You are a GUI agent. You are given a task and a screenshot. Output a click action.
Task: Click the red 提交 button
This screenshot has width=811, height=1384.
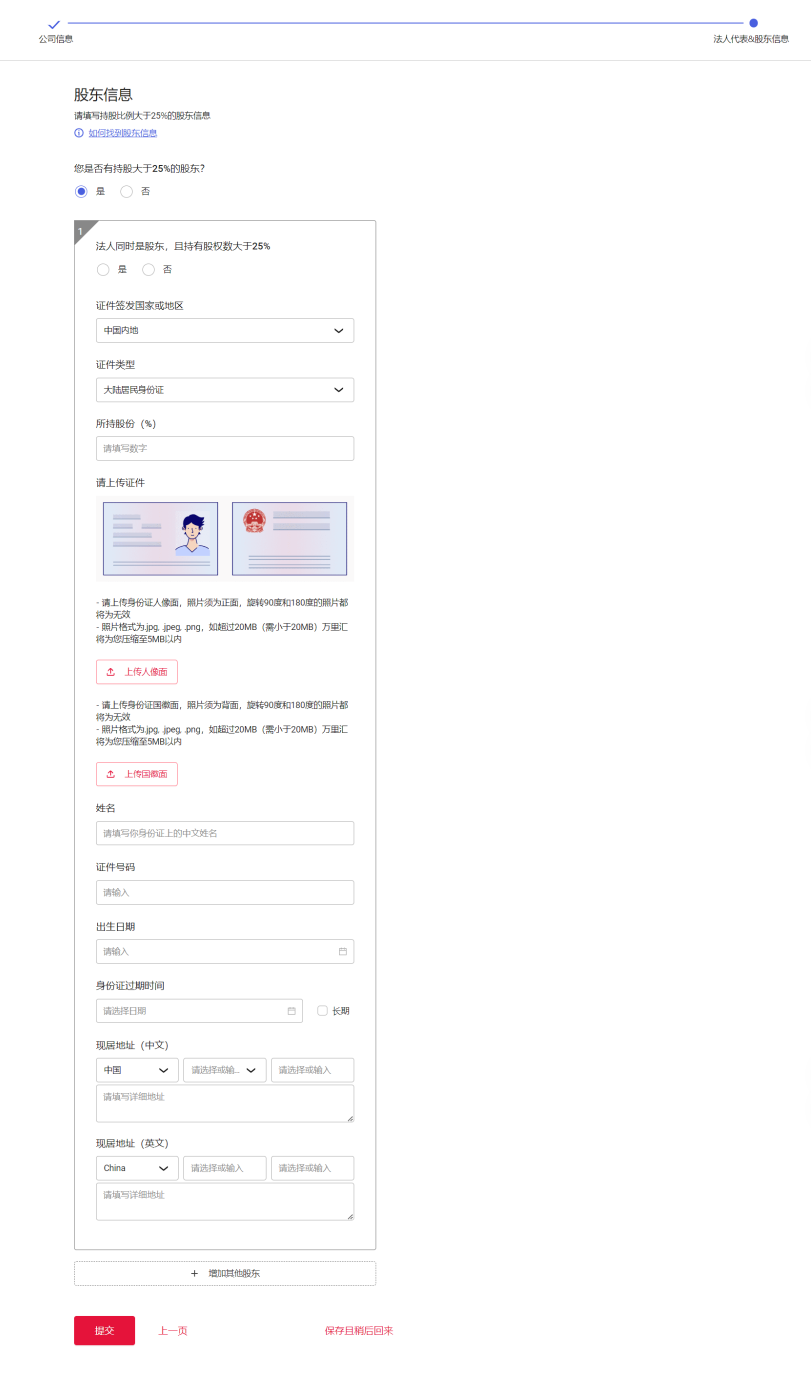(x=104, y=1330)
